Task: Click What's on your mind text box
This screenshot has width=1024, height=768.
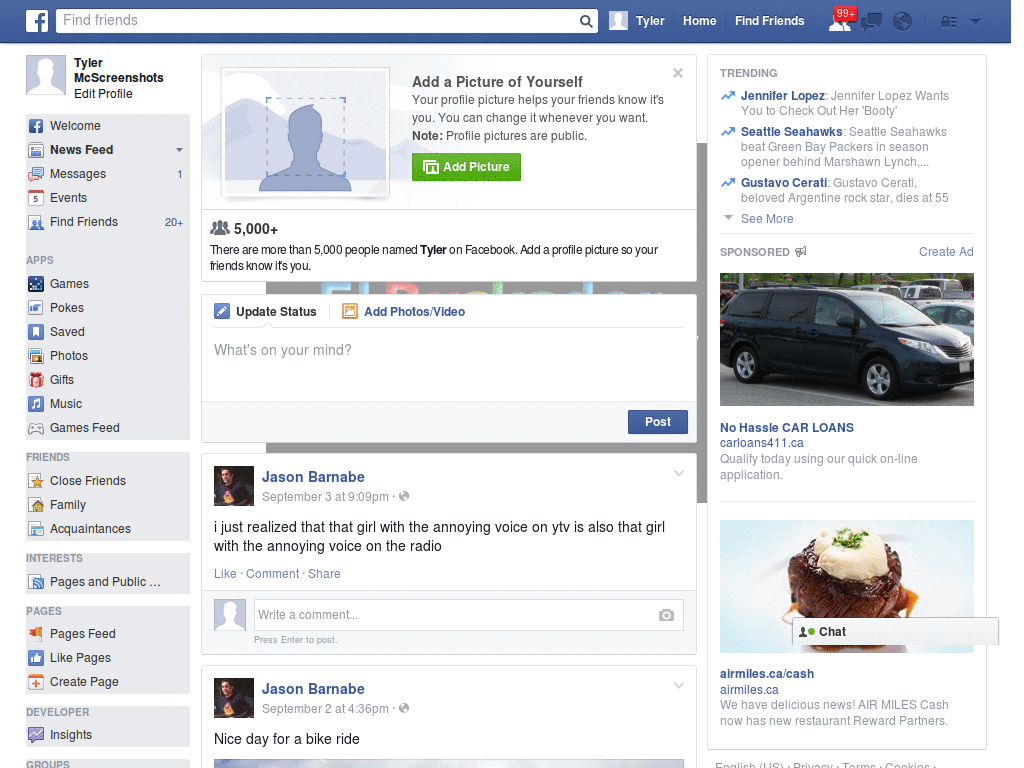Action: pos(449,366)
